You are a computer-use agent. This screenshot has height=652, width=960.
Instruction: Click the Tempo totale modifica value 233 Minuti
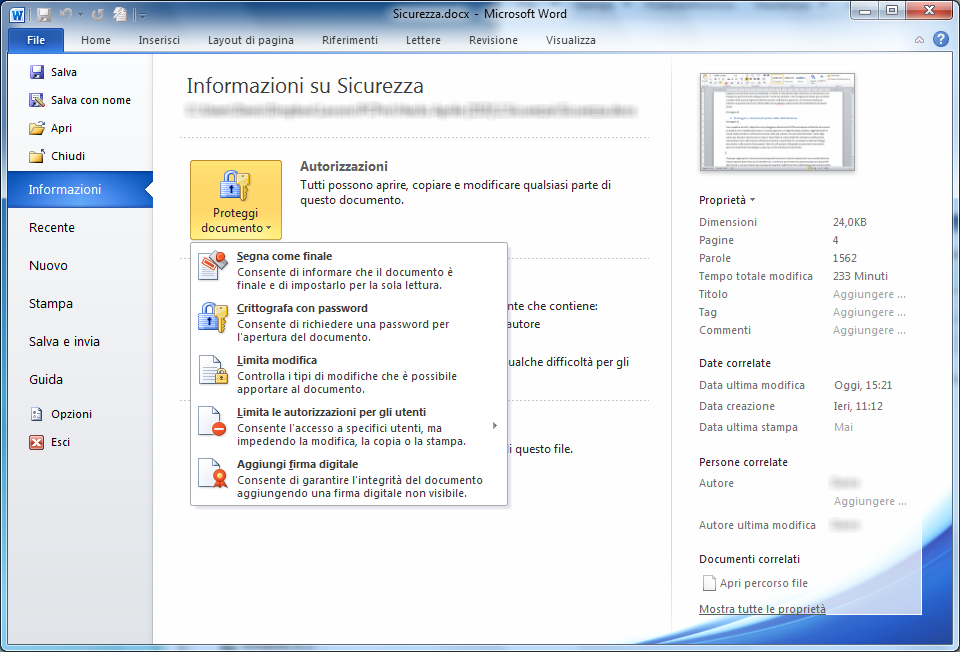[860, 276]
